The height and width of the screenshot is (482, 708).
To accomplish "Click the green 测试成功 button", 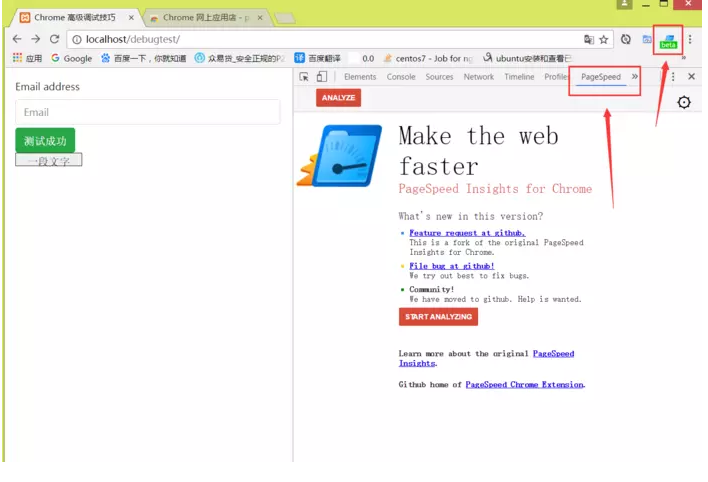I will (45, 140).
